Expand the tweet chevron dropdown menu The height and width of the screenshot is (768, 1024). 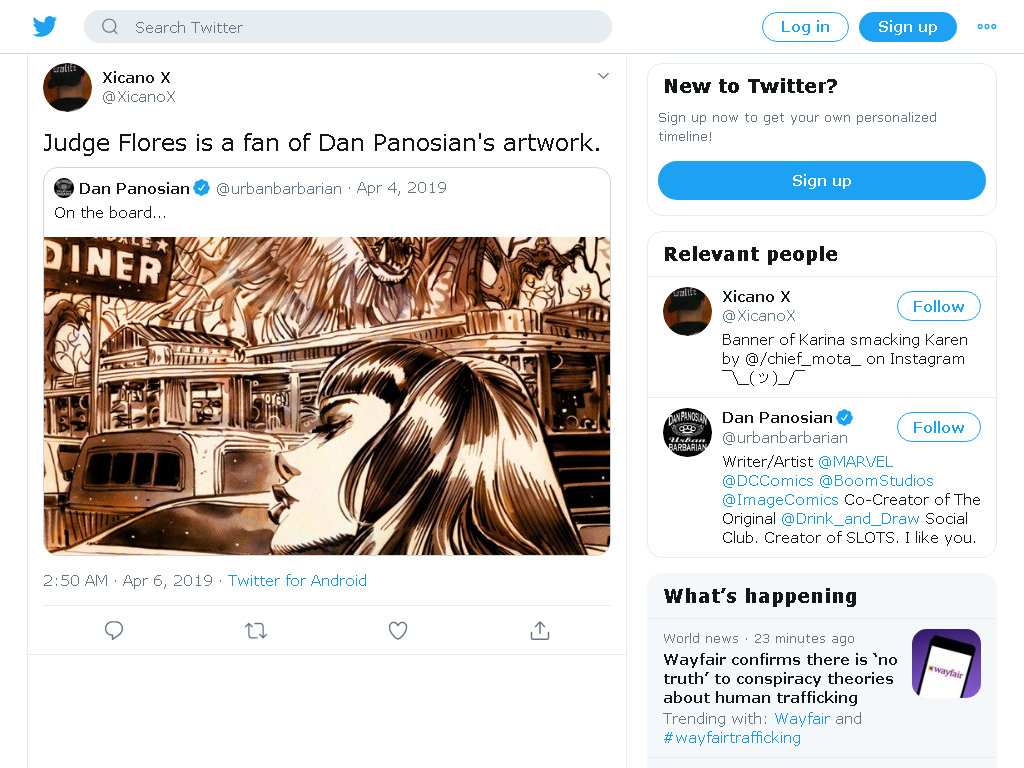point(603,76)
